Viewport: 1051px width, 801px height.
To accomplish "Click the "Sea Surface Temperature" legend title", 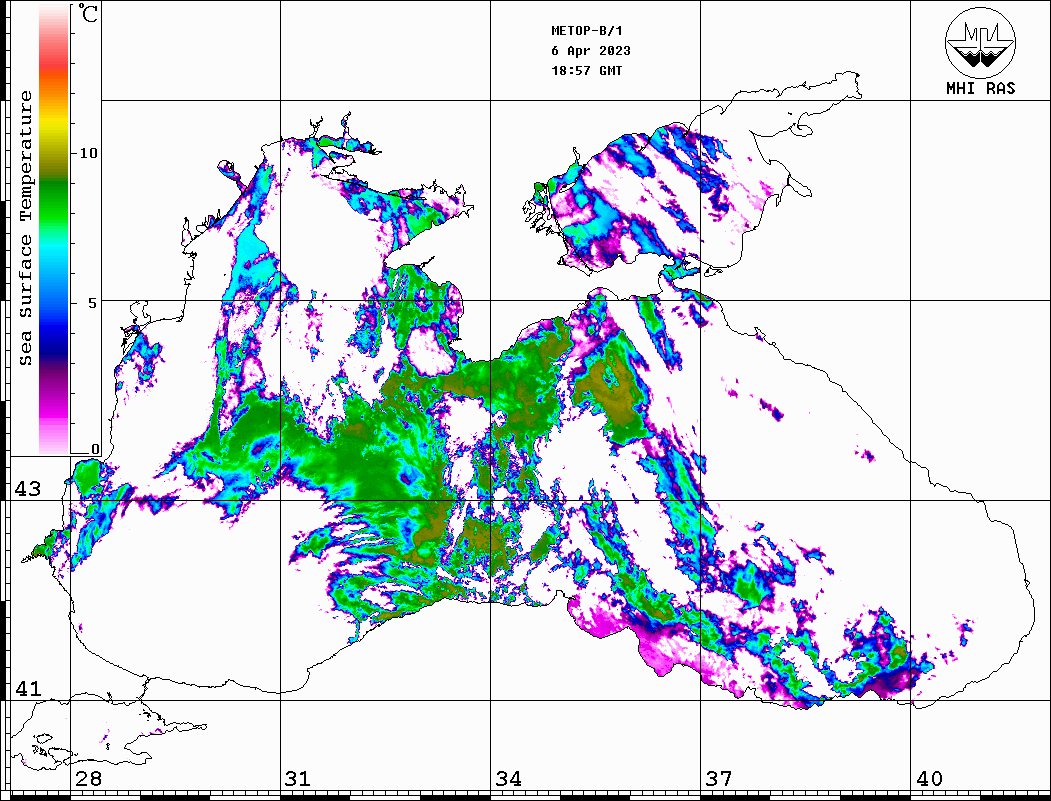I will [x=25, y=228].
